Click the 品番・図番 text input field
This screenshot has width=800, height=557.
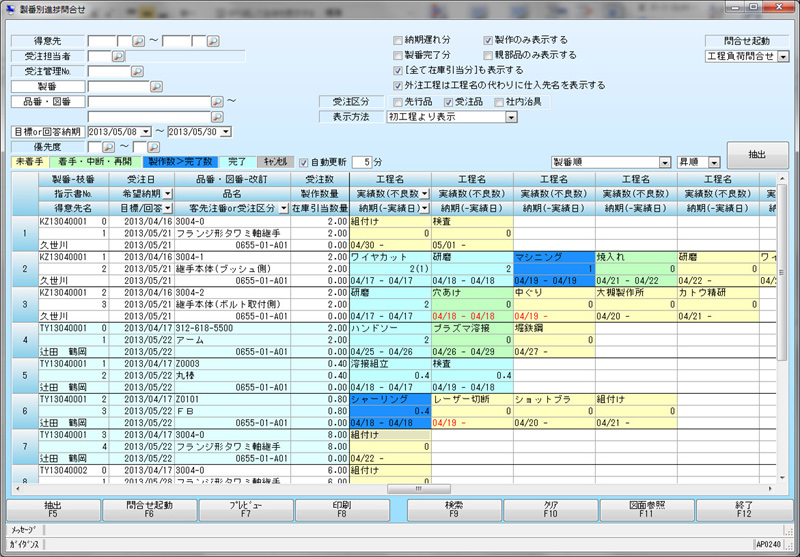click(x=148, y=102)
